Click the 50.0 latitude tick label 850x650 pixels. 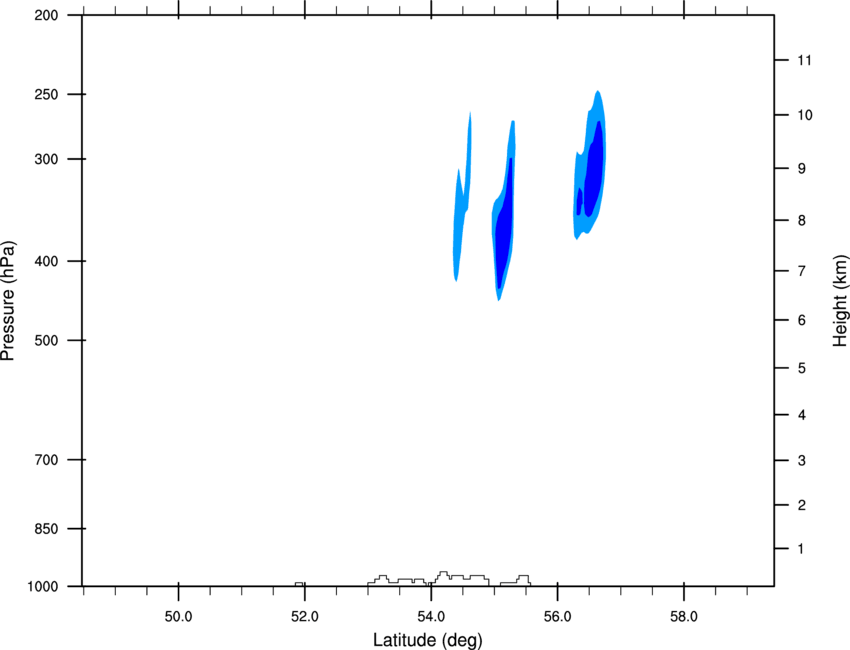(178, 617)
